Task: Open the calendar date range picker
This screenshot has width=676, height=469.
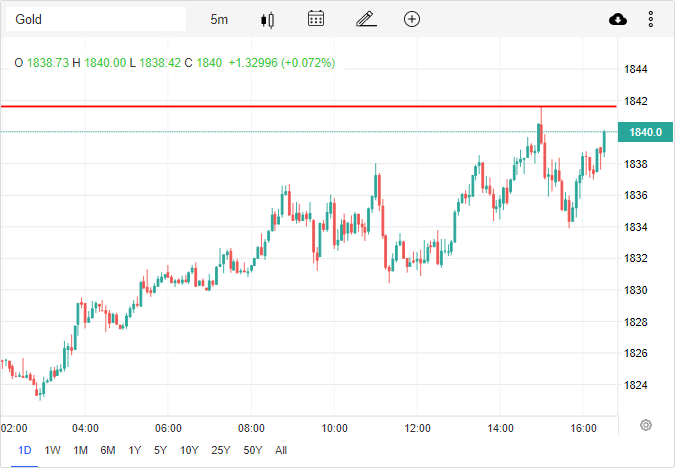Action: pyautogui.click(x=316, y=19)
